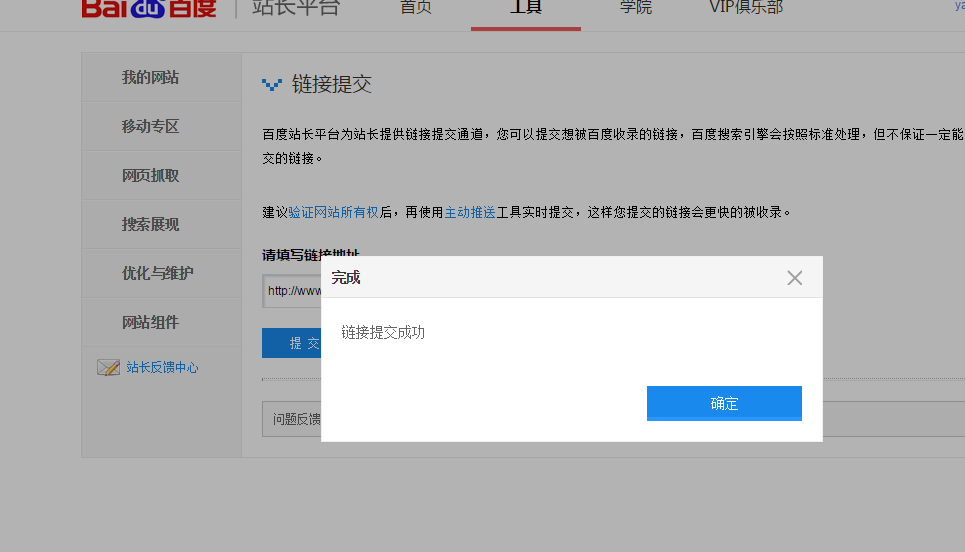The height and width of the screenshot is (552, 965).
Task: Open 搜索展现 in the sidebar
Action: [151, 225]
